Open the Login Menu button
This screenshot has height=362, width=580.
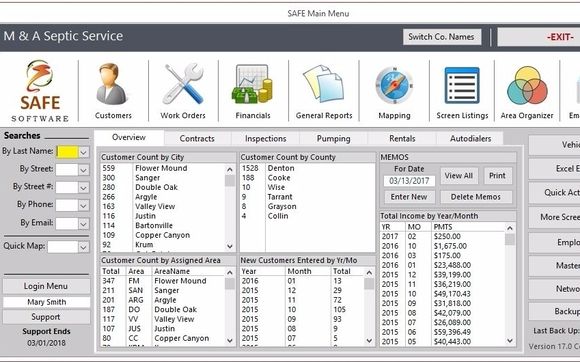pyautogui.click(x=46, y=286)
